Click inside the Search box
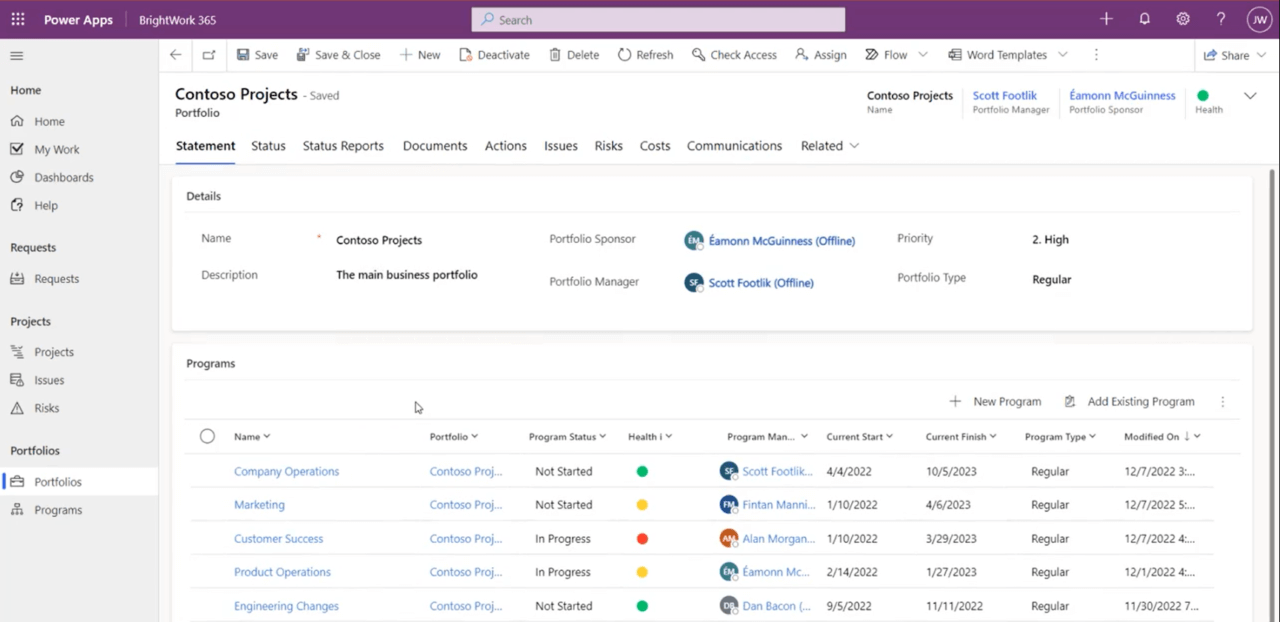 (x=657, y=19)
